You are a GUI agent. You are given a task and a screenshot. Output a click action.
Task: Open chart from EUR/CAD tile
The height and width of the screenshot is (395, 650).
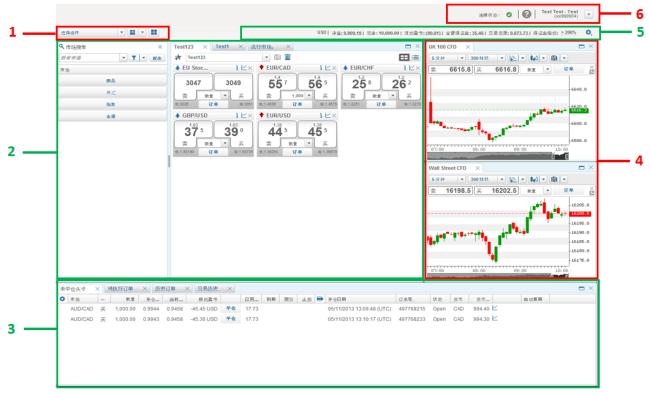(327, 68)
